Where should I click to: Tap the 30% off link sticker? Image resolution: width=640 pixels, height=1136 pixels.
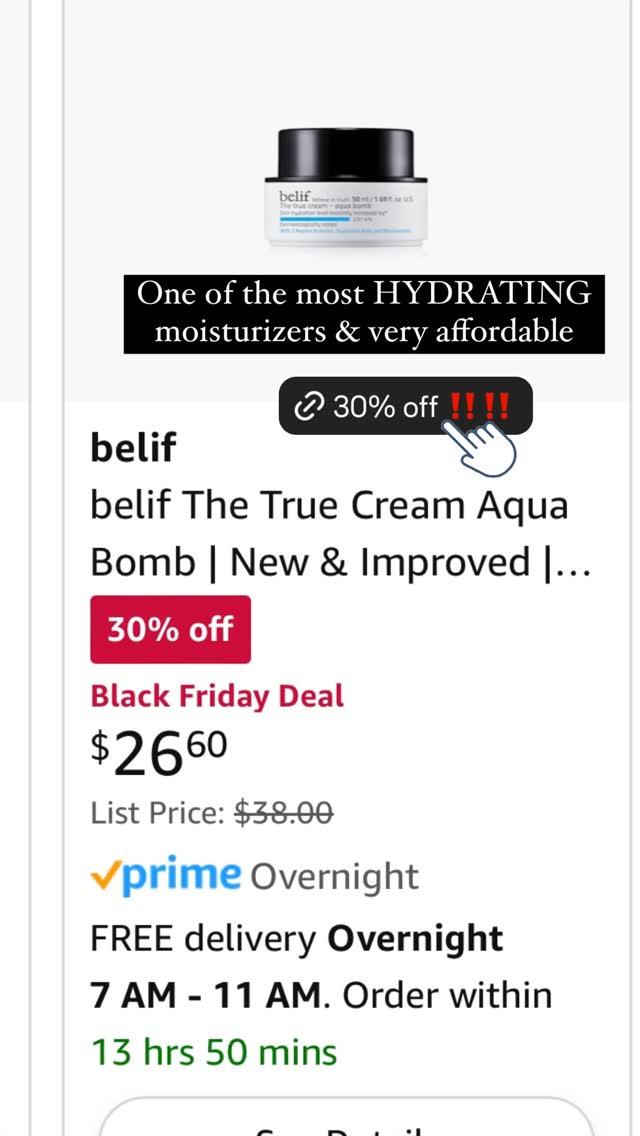tap(406, 406)
